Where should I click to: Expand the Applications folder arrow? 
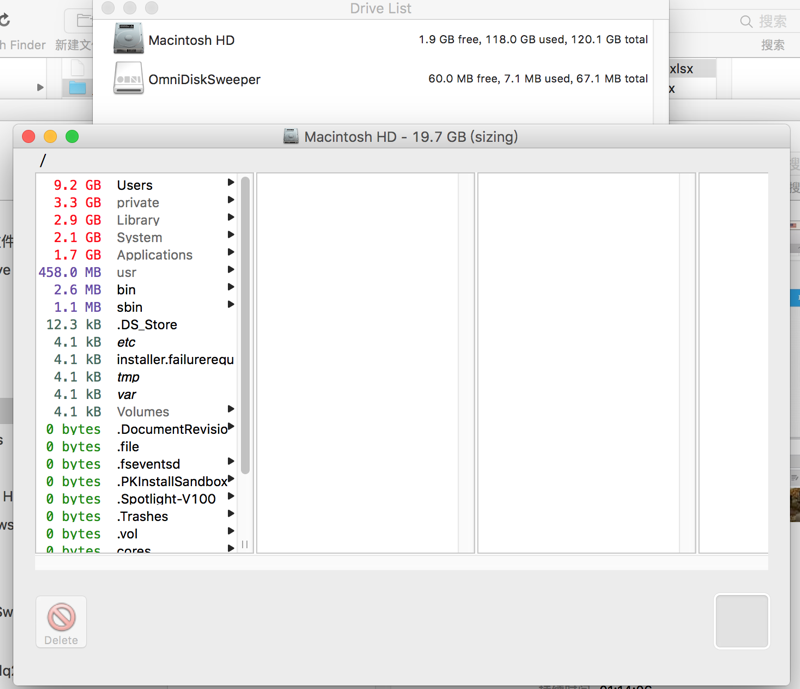coord(231,252)
